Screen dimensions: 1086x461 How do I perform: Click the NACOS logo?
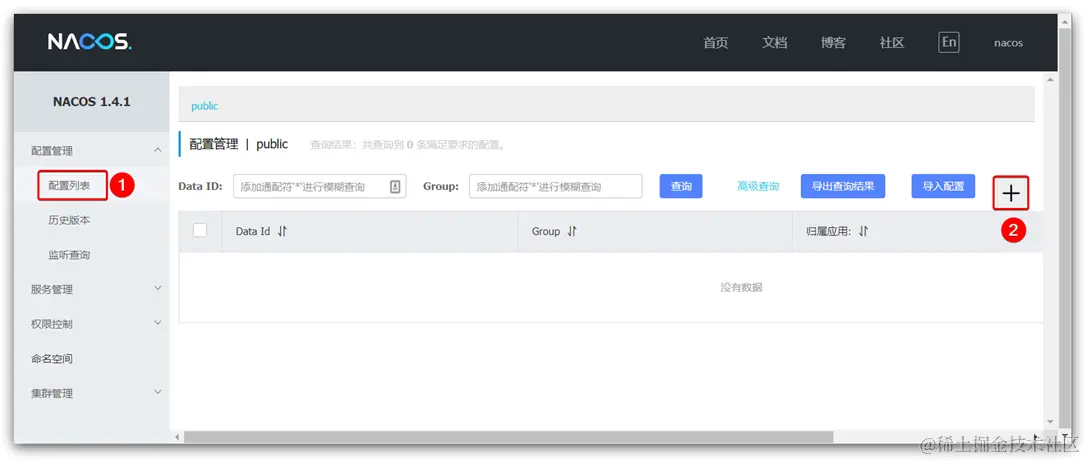click(89, 42)
